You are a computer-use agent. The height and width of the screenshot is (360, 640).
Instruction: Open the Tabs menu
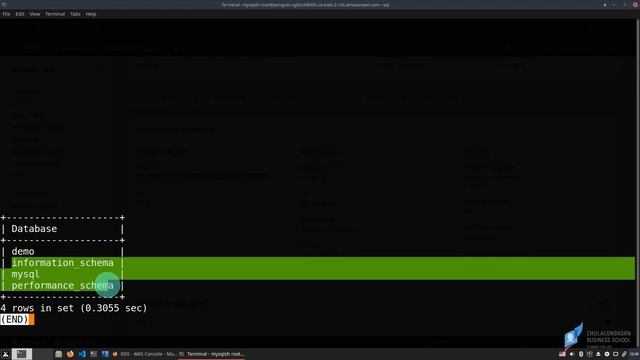(x=75, y=14)
